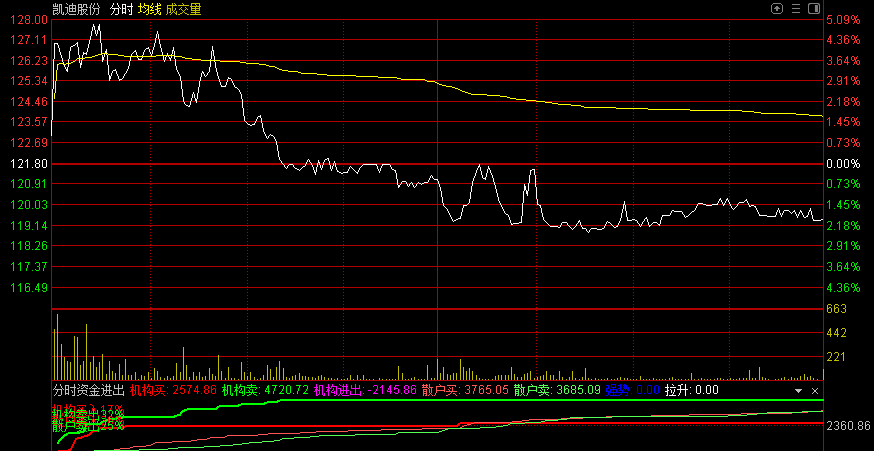Click the 散户买 value label
Viewport: 874px width, 451px height.
465,390
